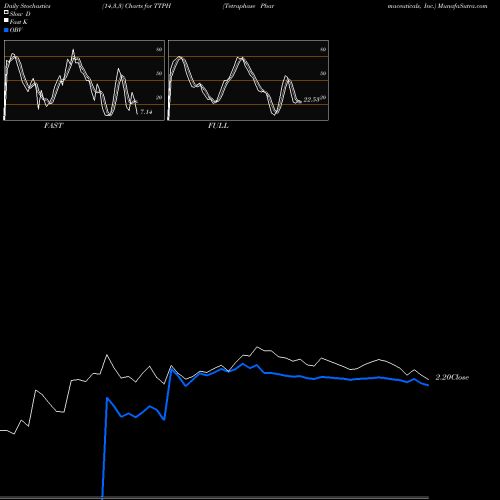
Task: Click the Slow D legend swatch
Action: point(6,12)
